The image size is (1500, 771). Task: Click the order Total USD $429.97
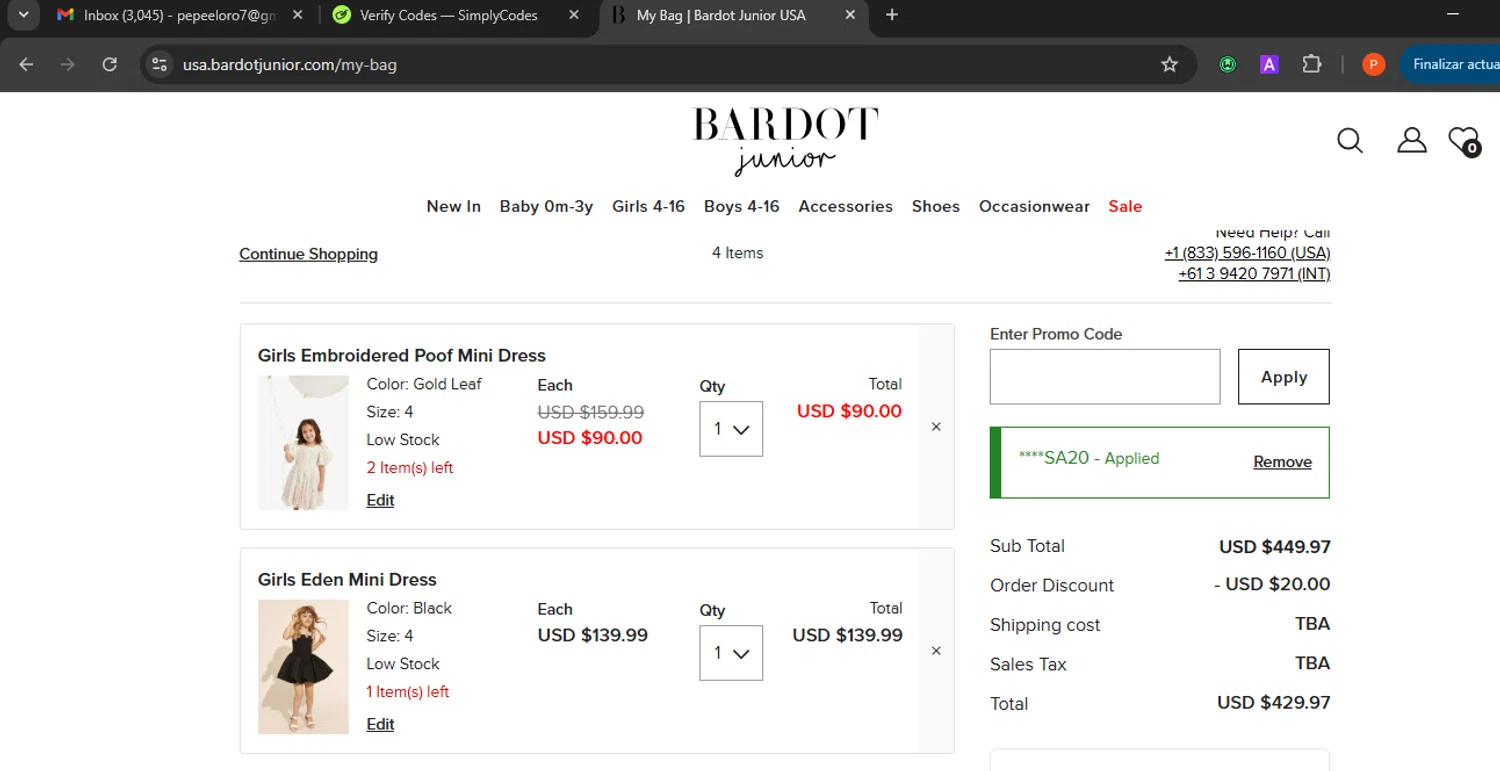pos(1273,703)
